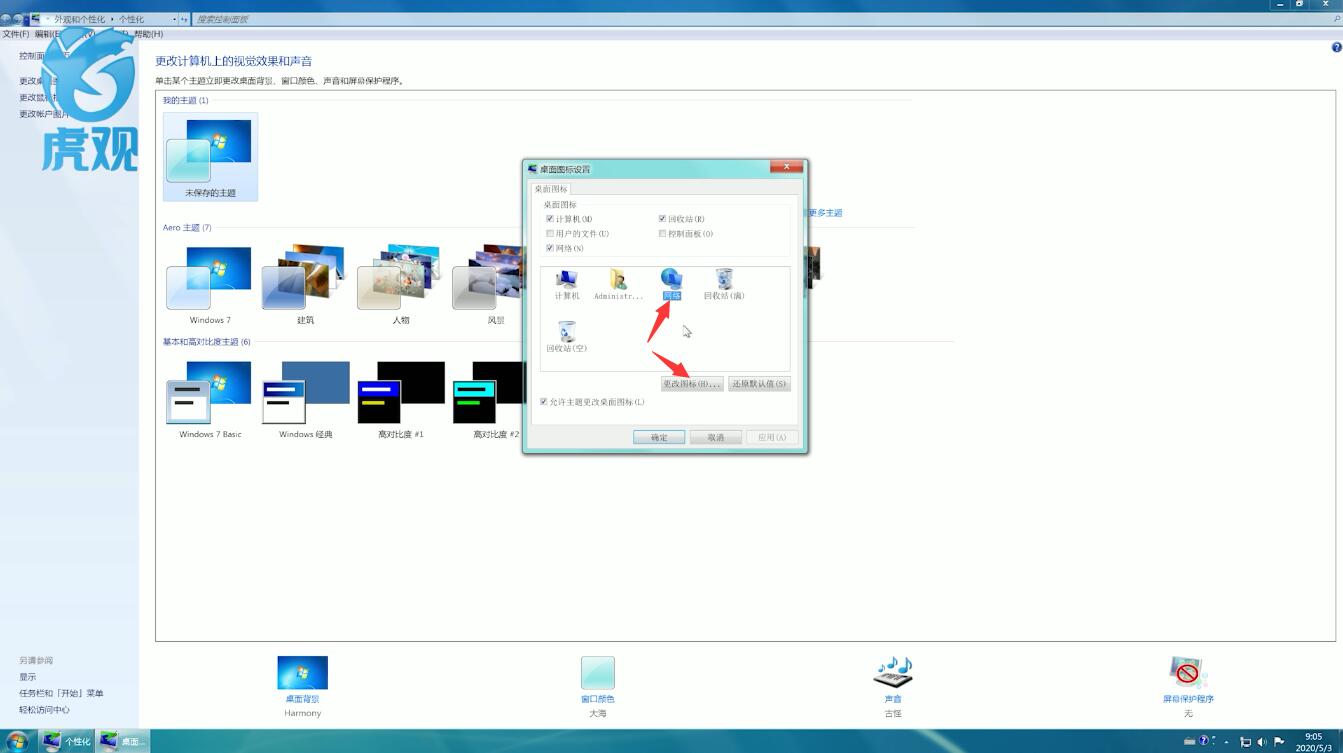
Task: Open the network tray icon
Action: [1246, 742]
